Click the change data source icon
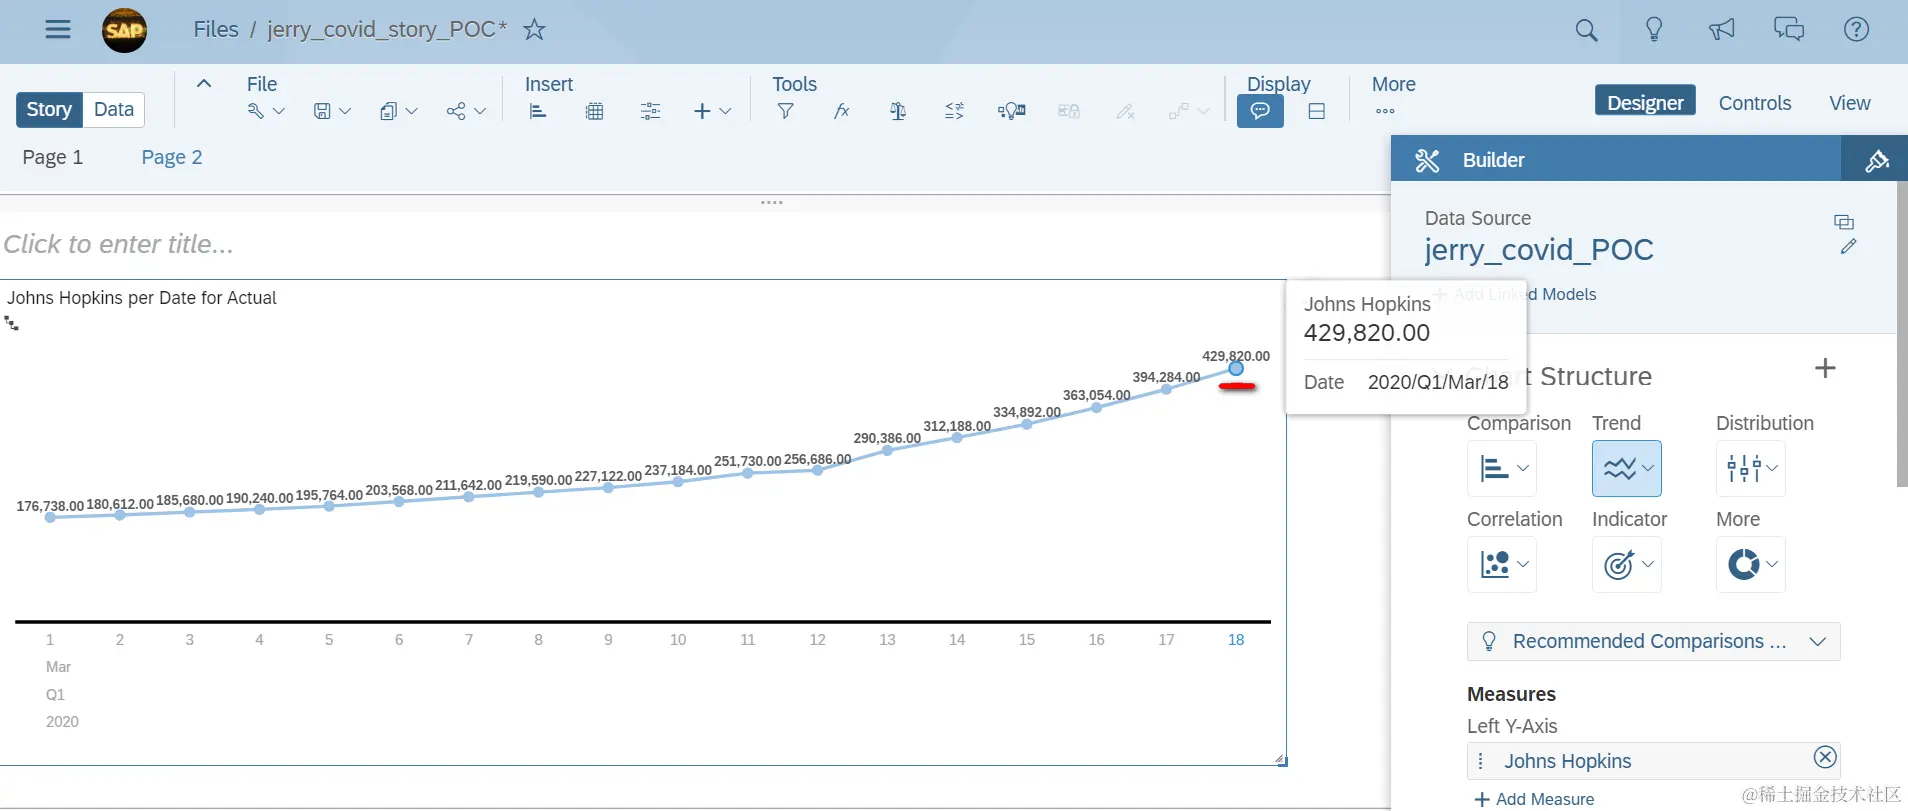The width and height of the screenshot is (1908, 811). pos(1844,221)
